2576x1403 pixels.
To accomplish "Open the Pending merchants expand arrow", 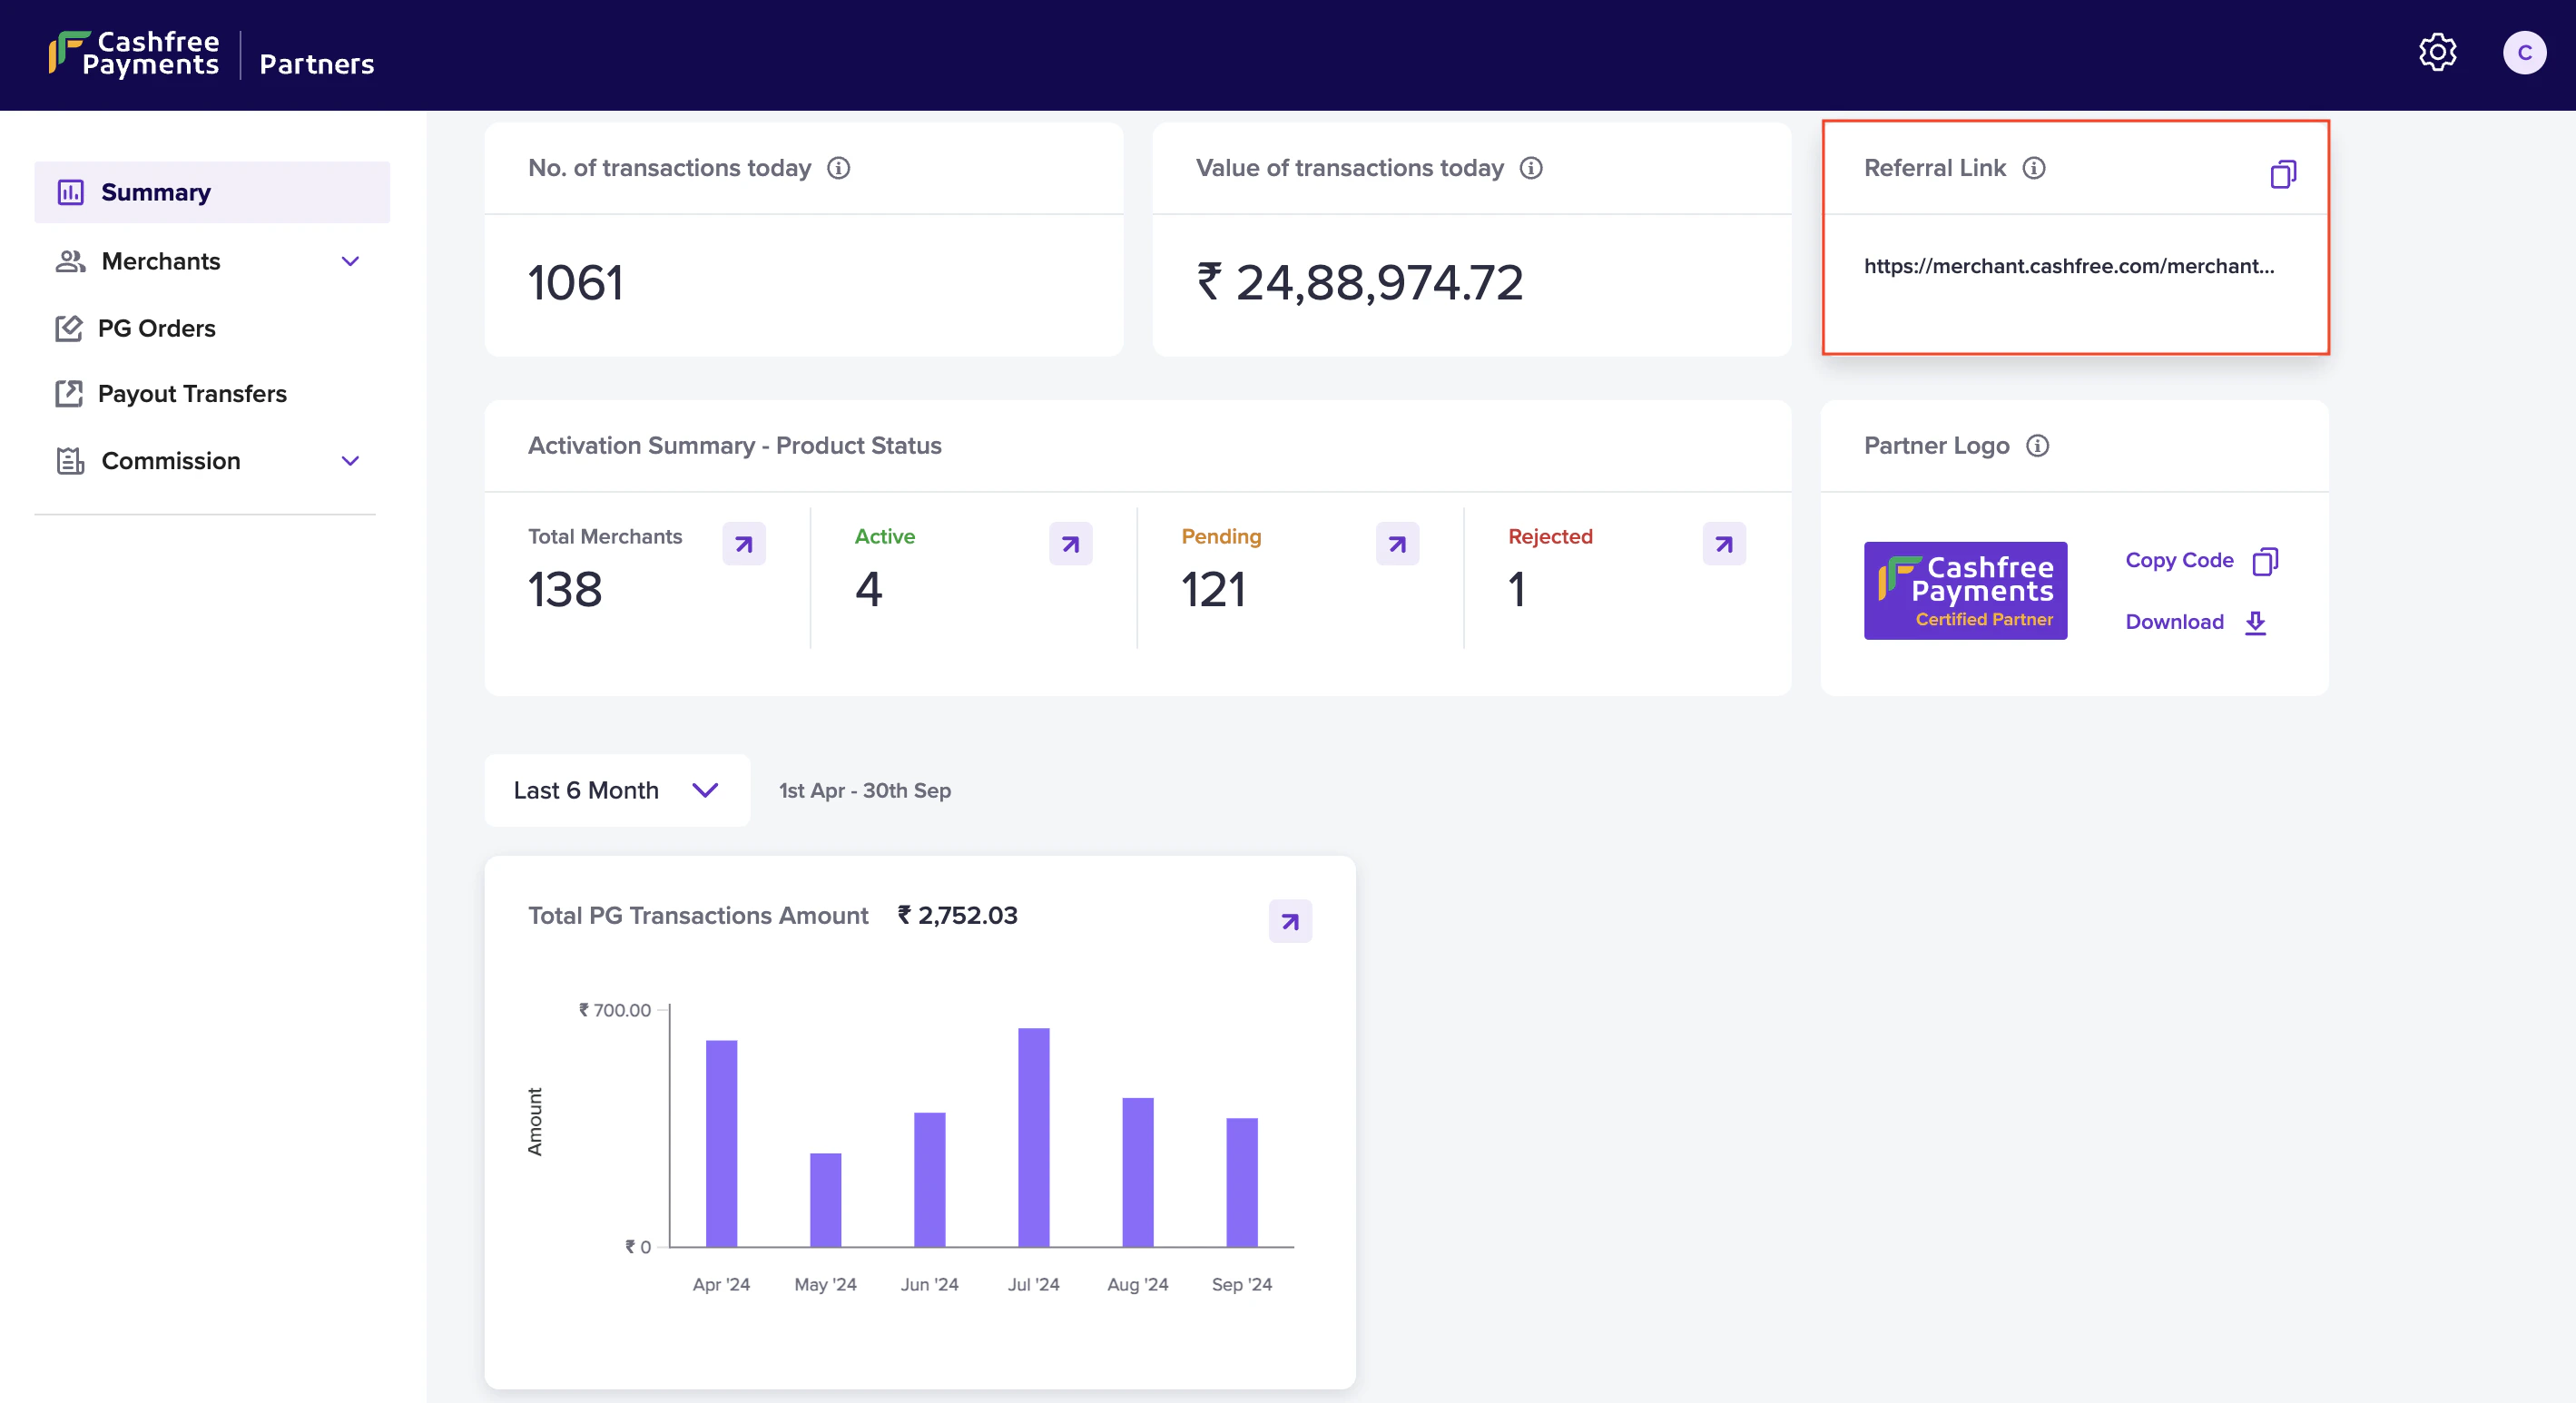I will click(x=1397, y=543).
